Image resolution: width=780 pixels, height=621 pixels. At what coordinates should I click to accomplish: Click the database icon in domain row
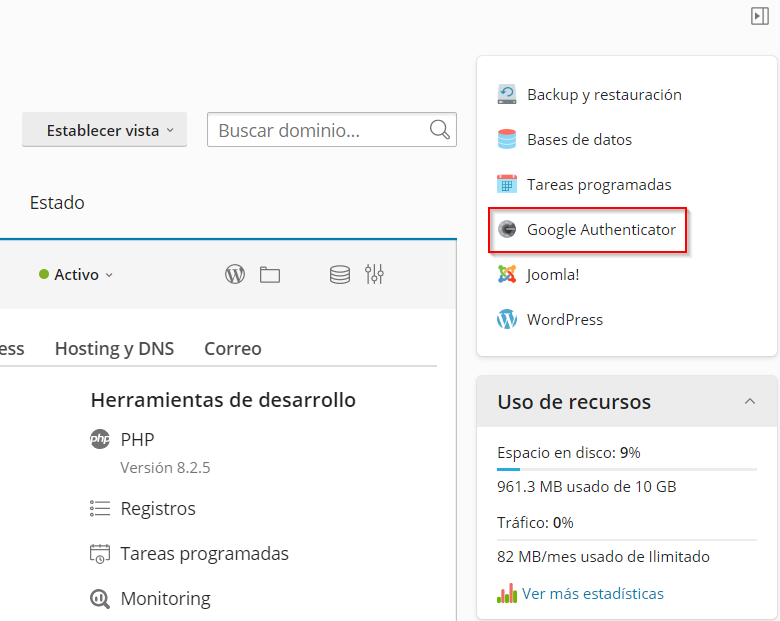pos(340,274)
